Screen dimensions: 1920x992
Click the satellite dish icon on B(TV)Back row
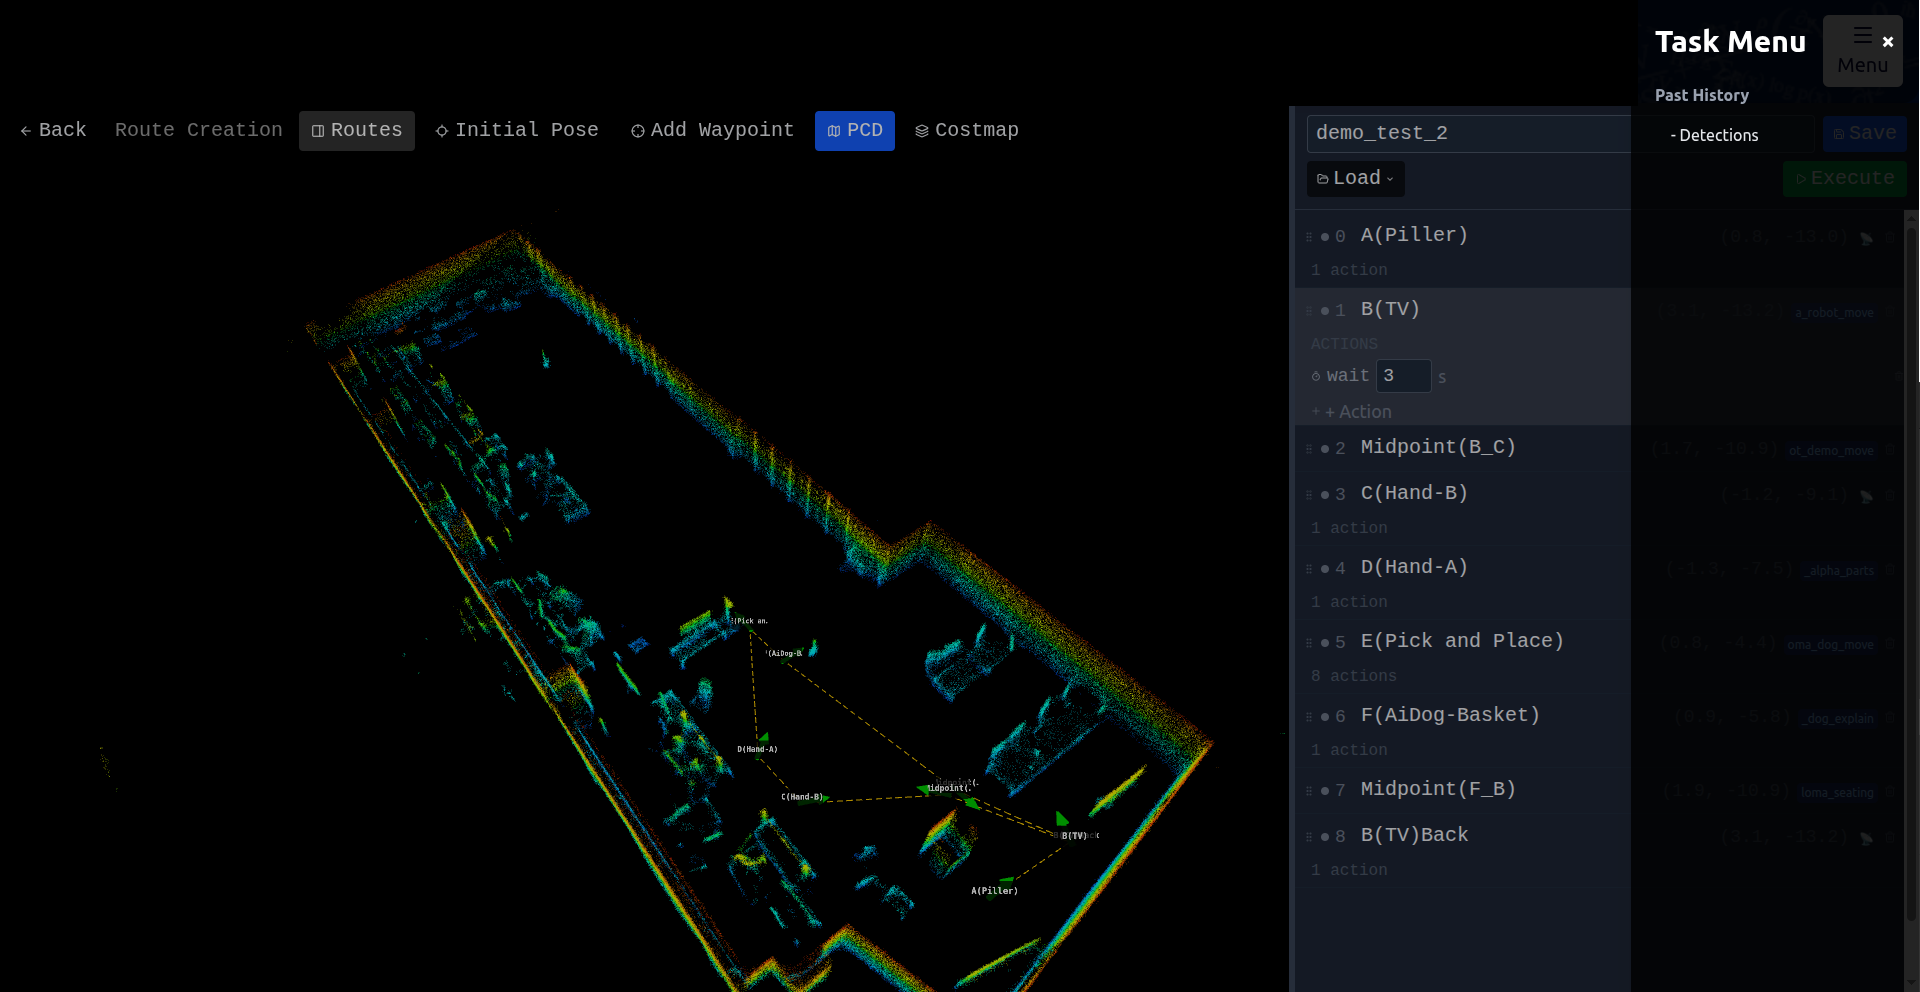(1866, 838)
